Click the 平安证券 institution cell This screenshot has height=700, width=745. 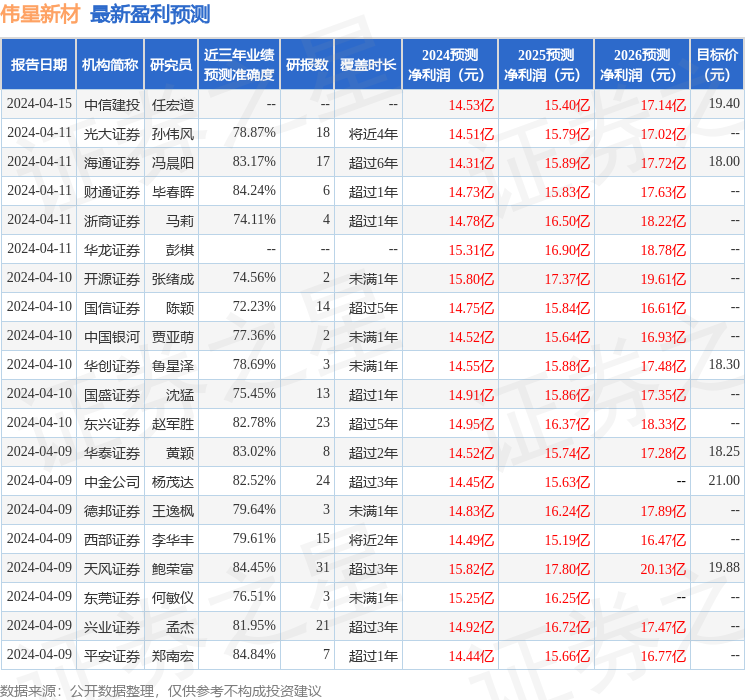[112, 656]
